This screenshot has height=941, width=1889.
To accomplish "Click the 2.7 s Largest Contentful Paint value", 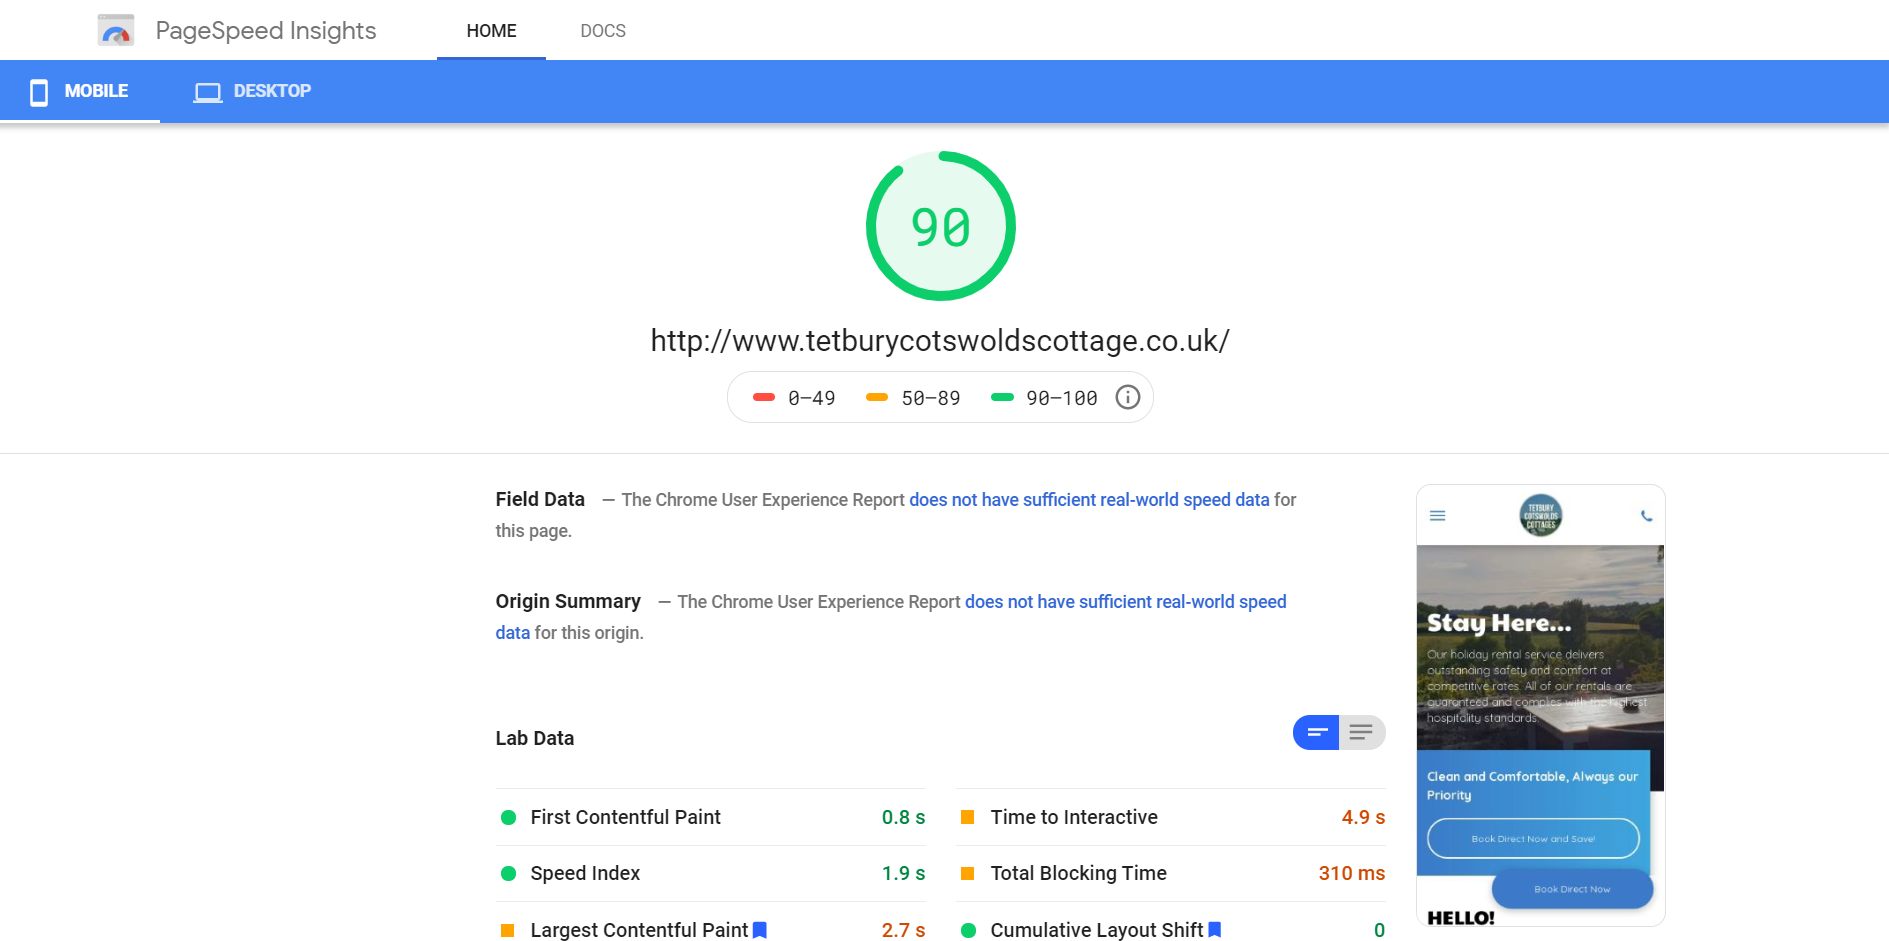I will click(x=903, y=930).
